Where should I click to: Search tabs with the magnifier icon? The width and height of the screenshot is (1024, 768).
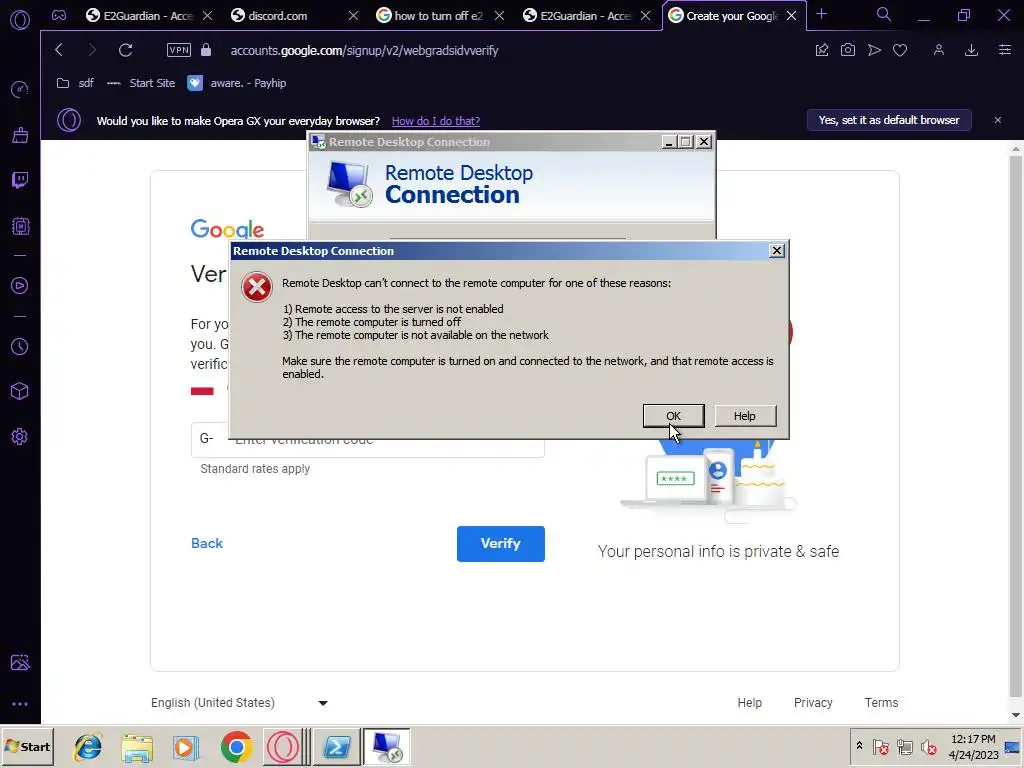[884, 14]
